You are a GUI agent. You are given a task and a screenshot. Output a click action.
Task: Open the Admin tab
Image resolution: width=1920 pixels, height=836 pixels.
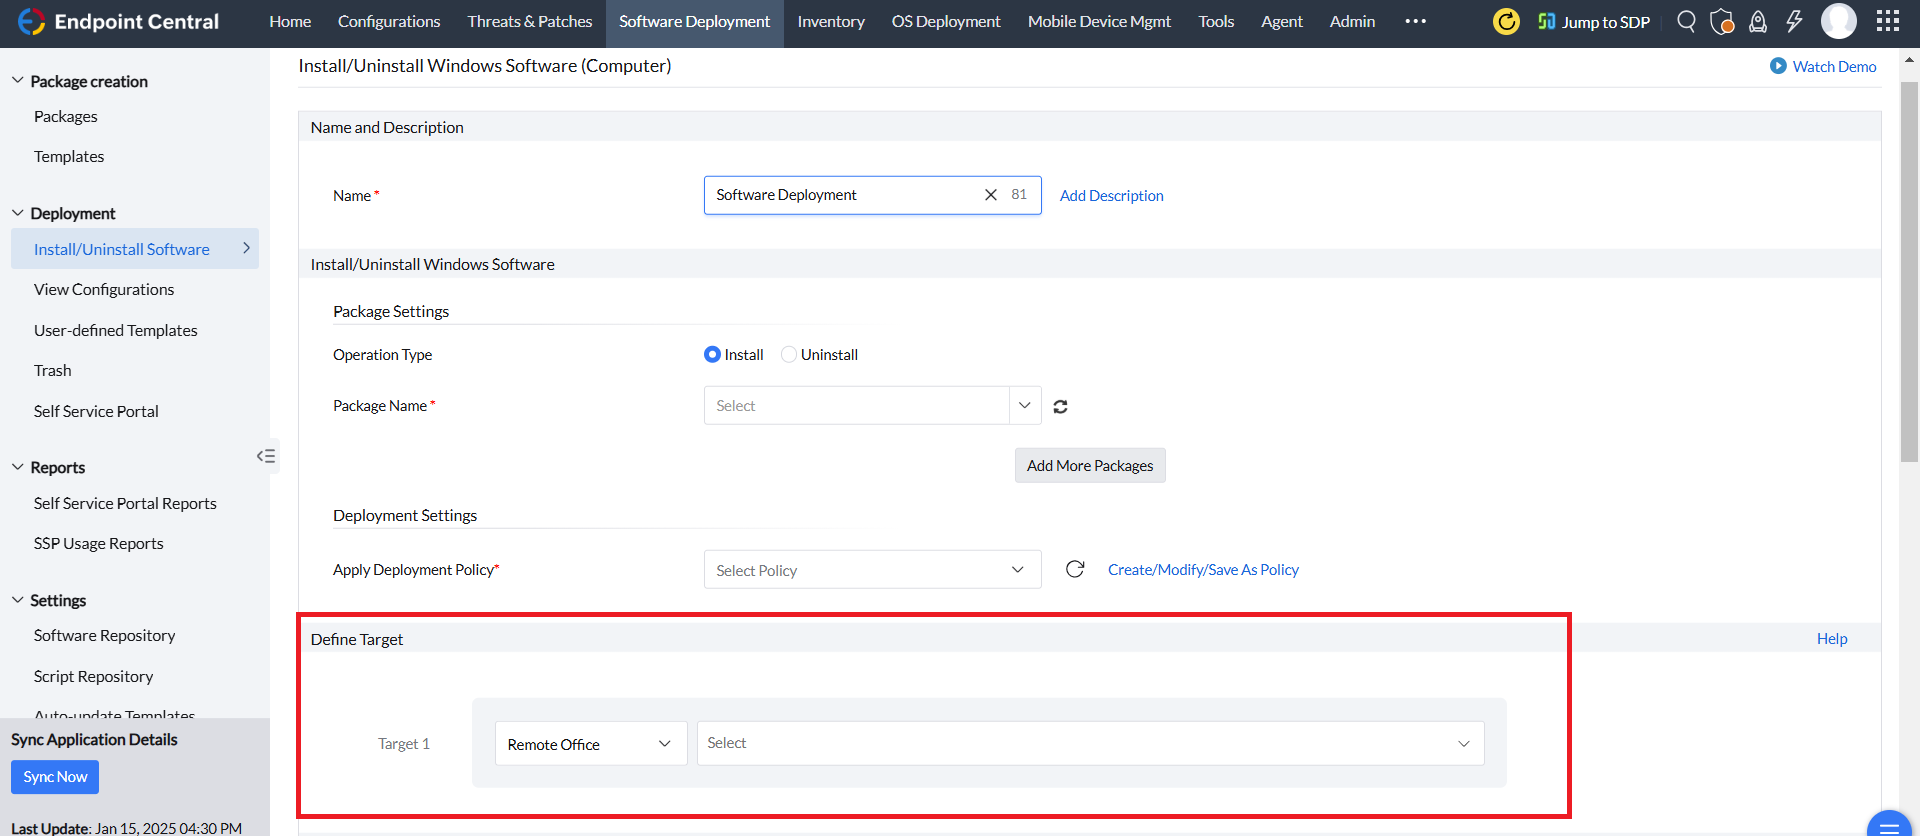coord(1352,22)
